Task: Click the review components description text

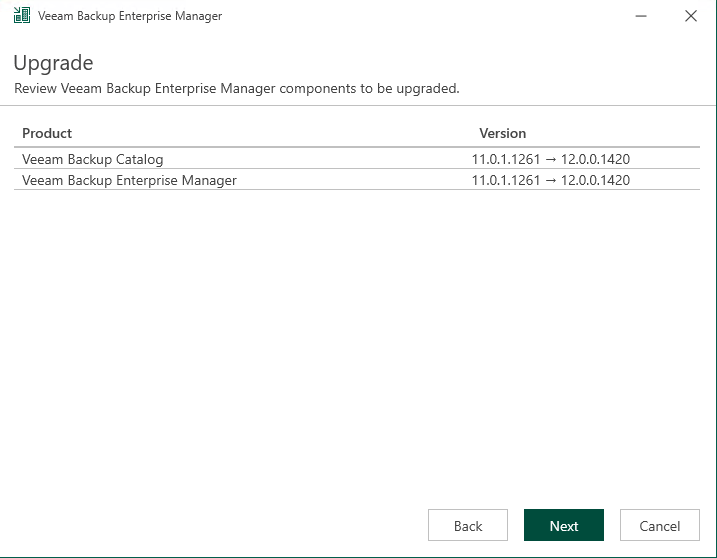Action: click(x=237, y=88)
